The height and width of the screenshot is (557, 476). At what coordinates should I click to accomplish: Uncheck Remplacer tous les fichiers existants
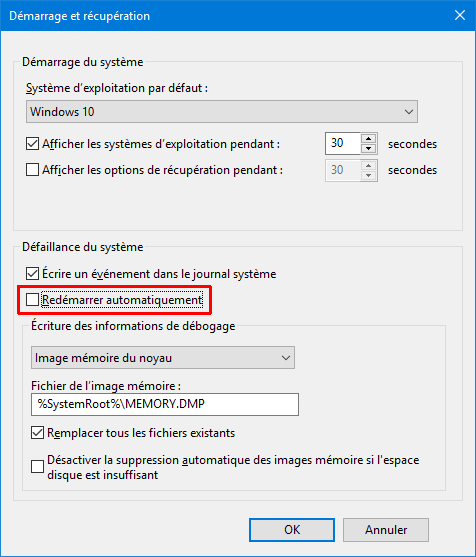(x=37, y=433)
